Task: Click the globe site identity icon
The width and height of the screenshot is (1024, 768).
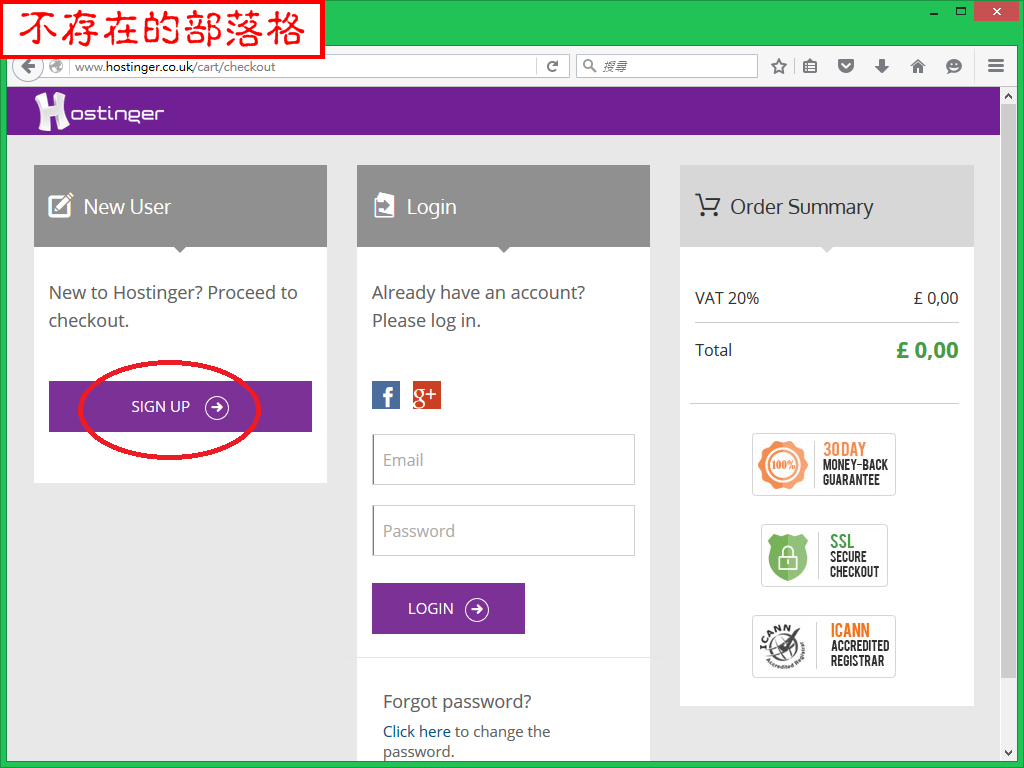Action: pos(56,66)
